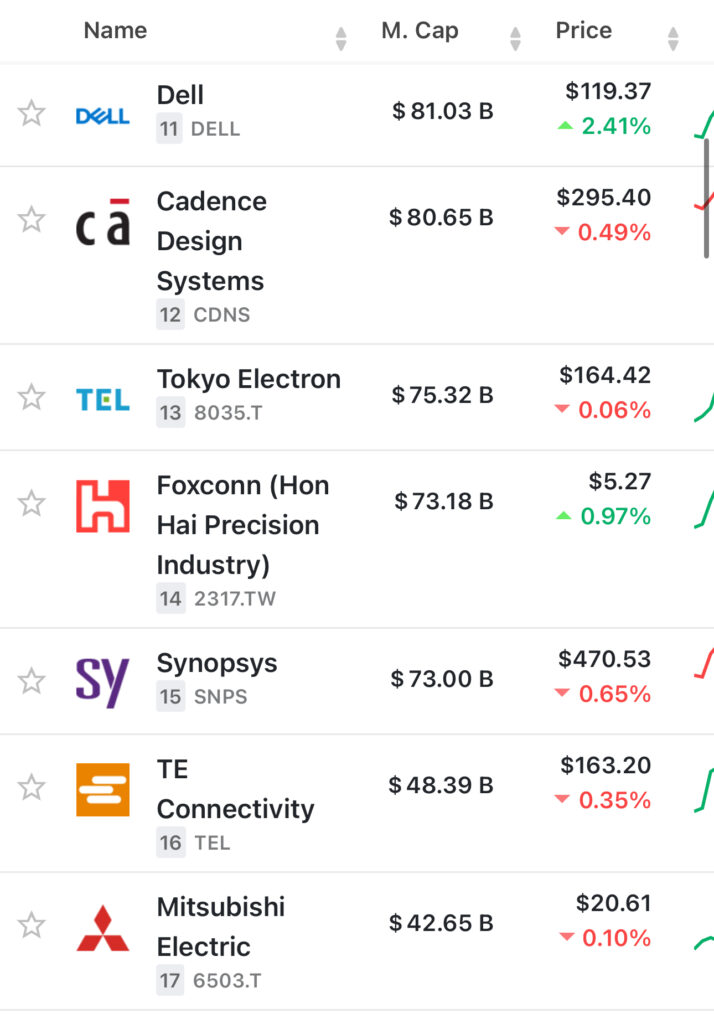Sort by Price column arrows

[x=673, y=38]
